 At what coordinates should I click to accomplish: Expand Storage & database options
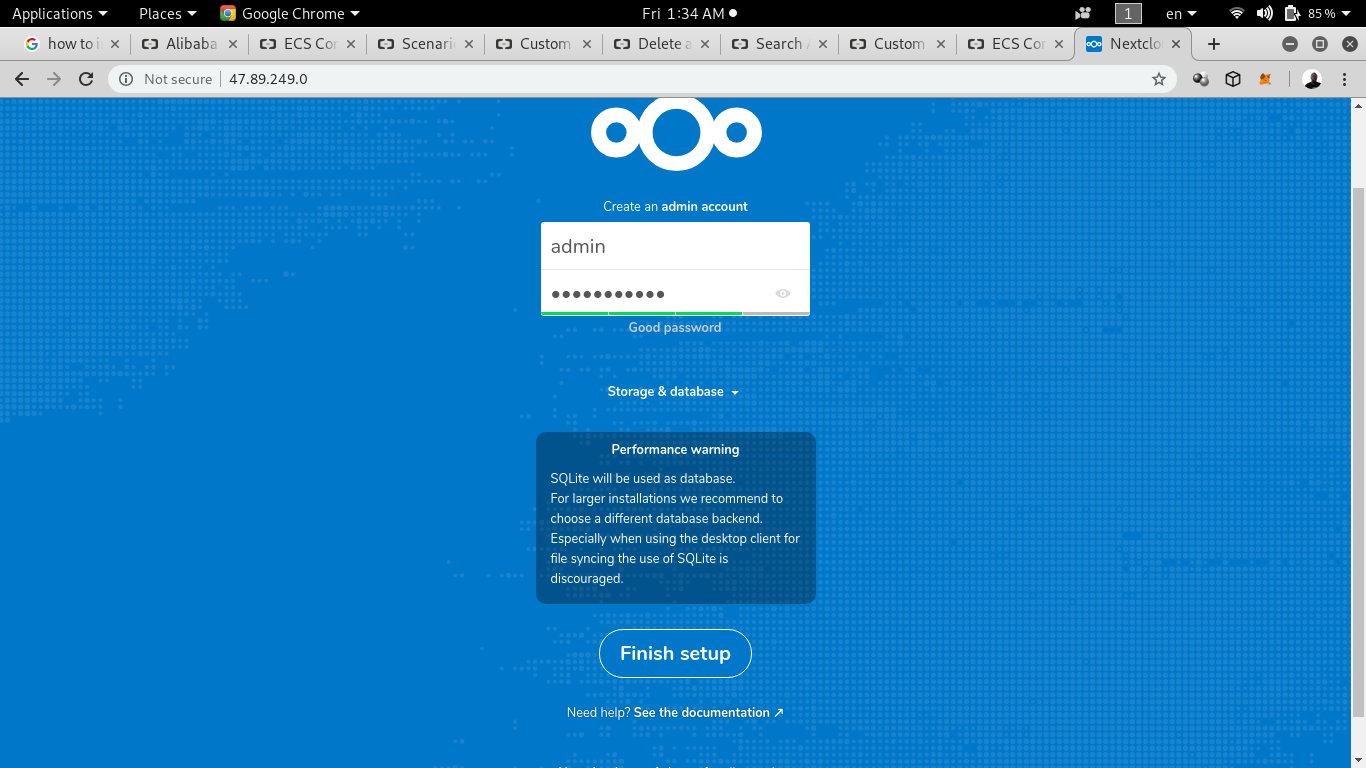[673, 392]
